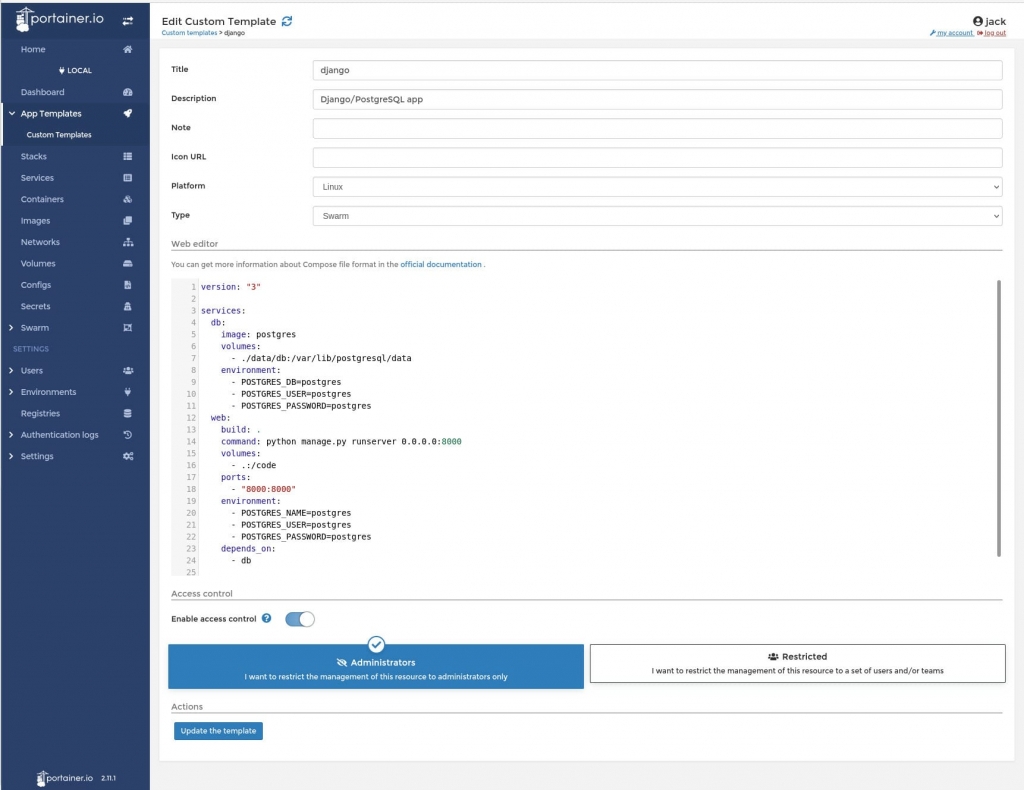The width and height of the screenshot is (1024, 790).
Task: Click the 'image: postgres' line in editor
Action: (259, 334)
